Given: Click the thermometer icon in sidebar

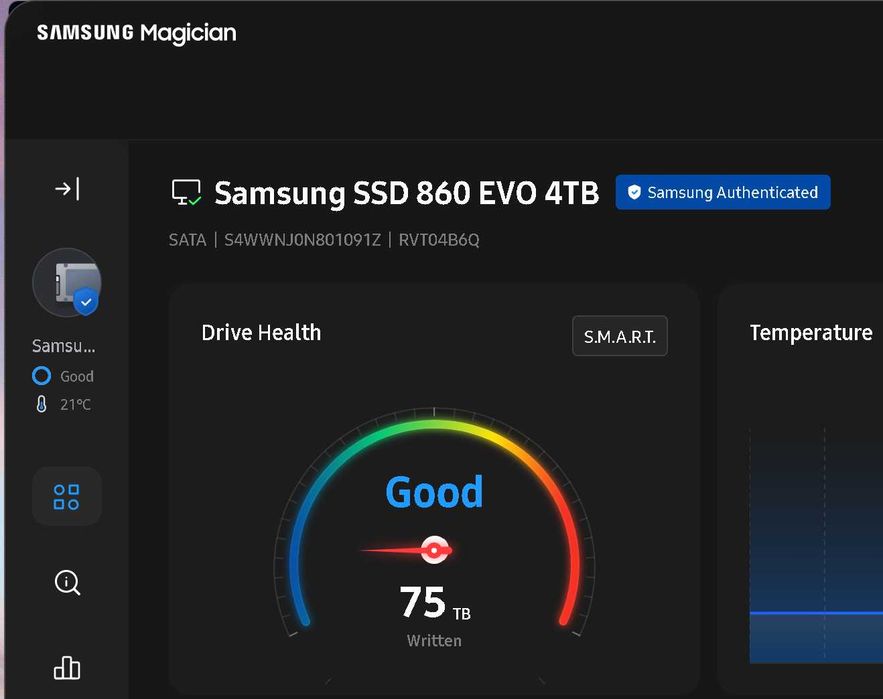Looking at the screenshot, I should (41, 404).
